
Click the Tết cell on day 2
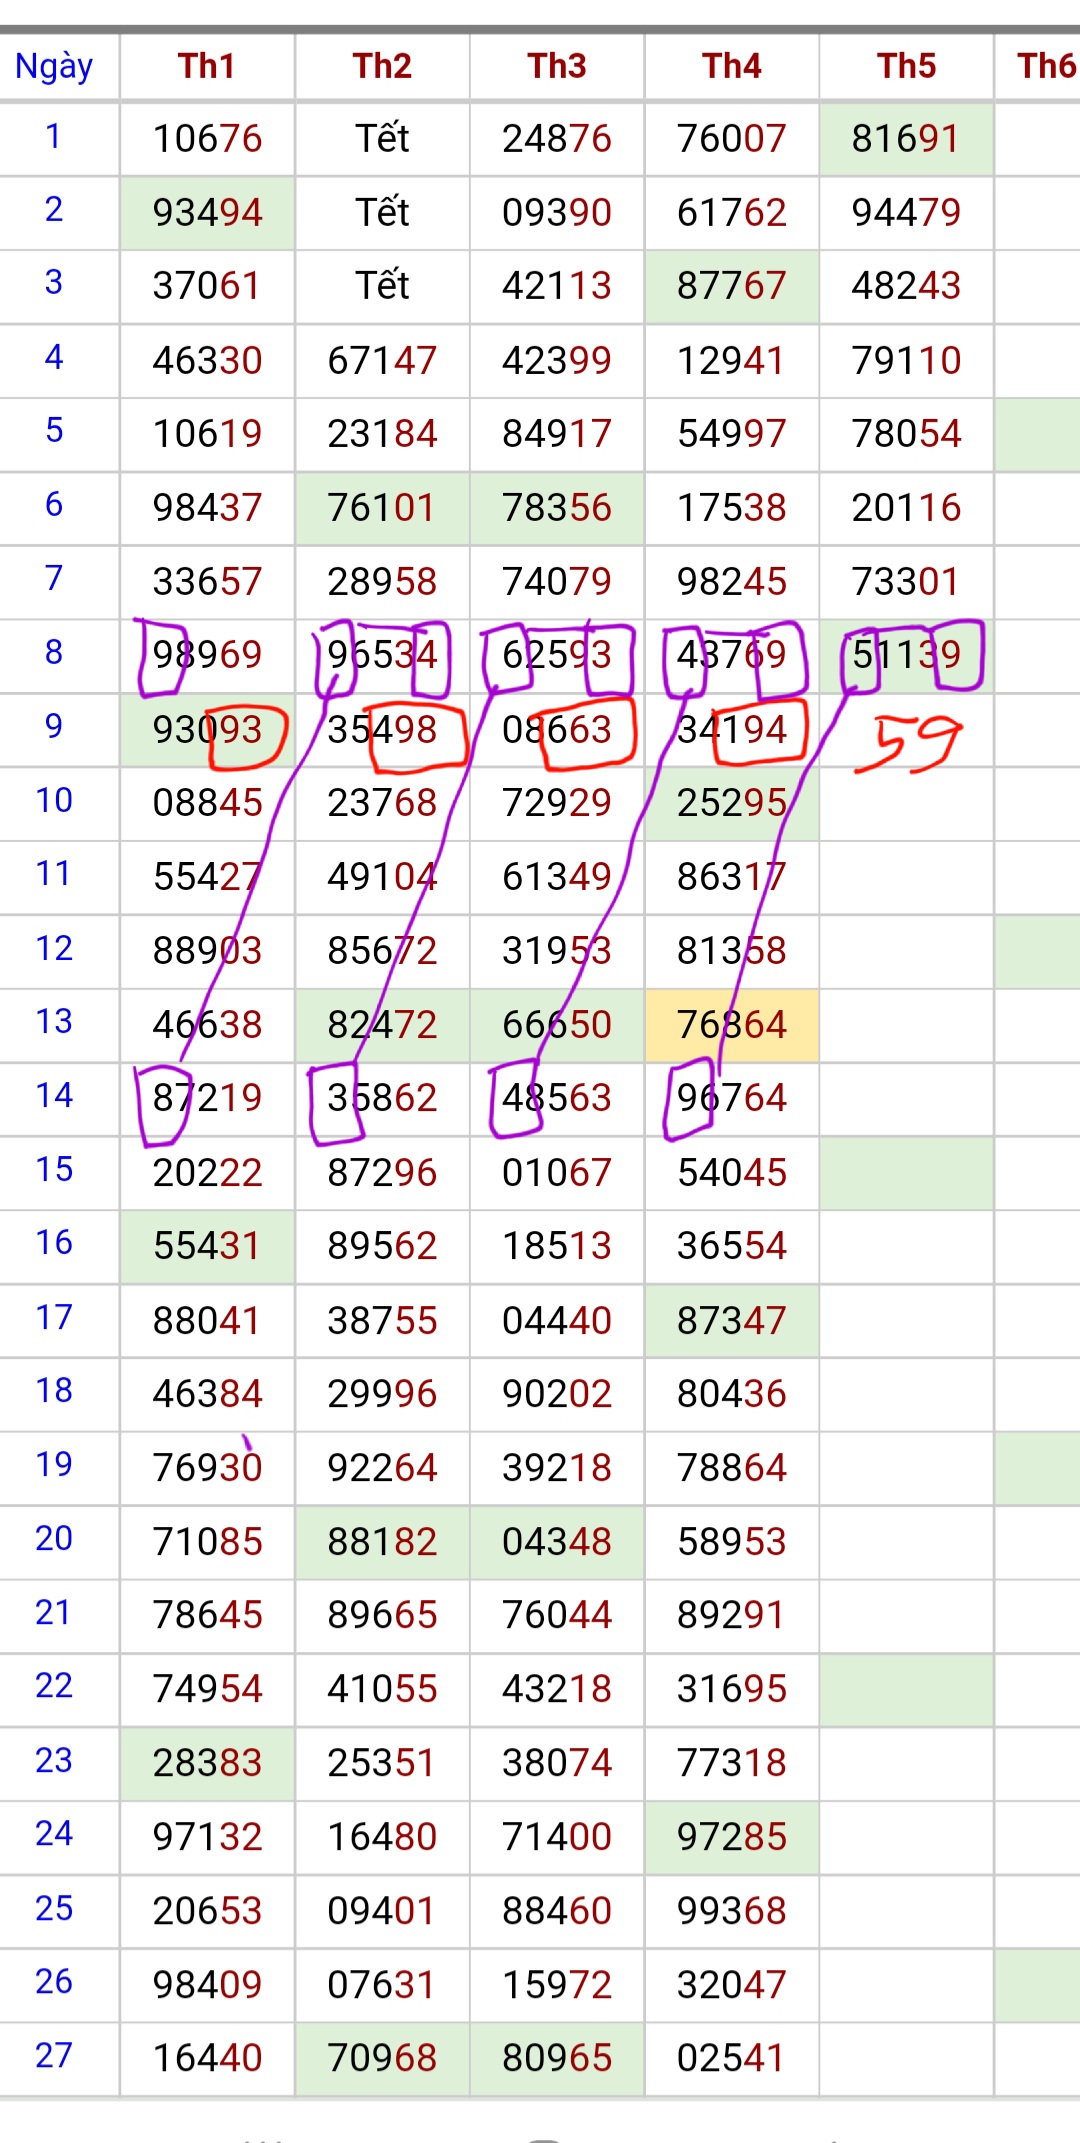382,212
